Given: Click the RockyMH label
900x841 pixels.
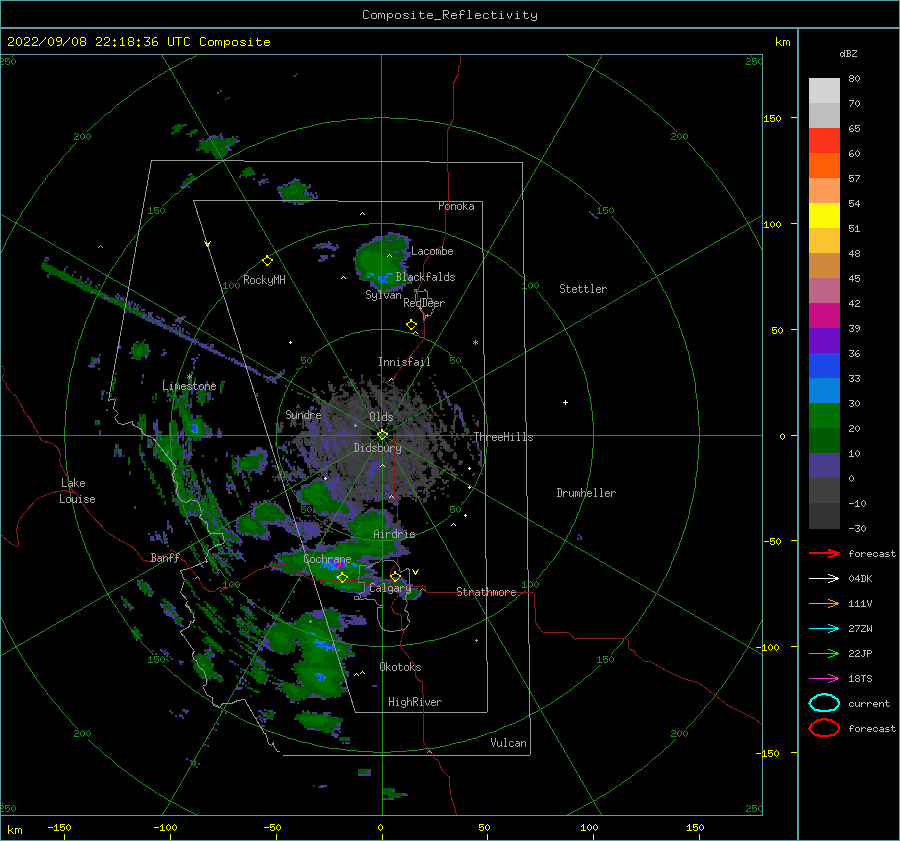Looking at the screenshot, I should [264, 280].
